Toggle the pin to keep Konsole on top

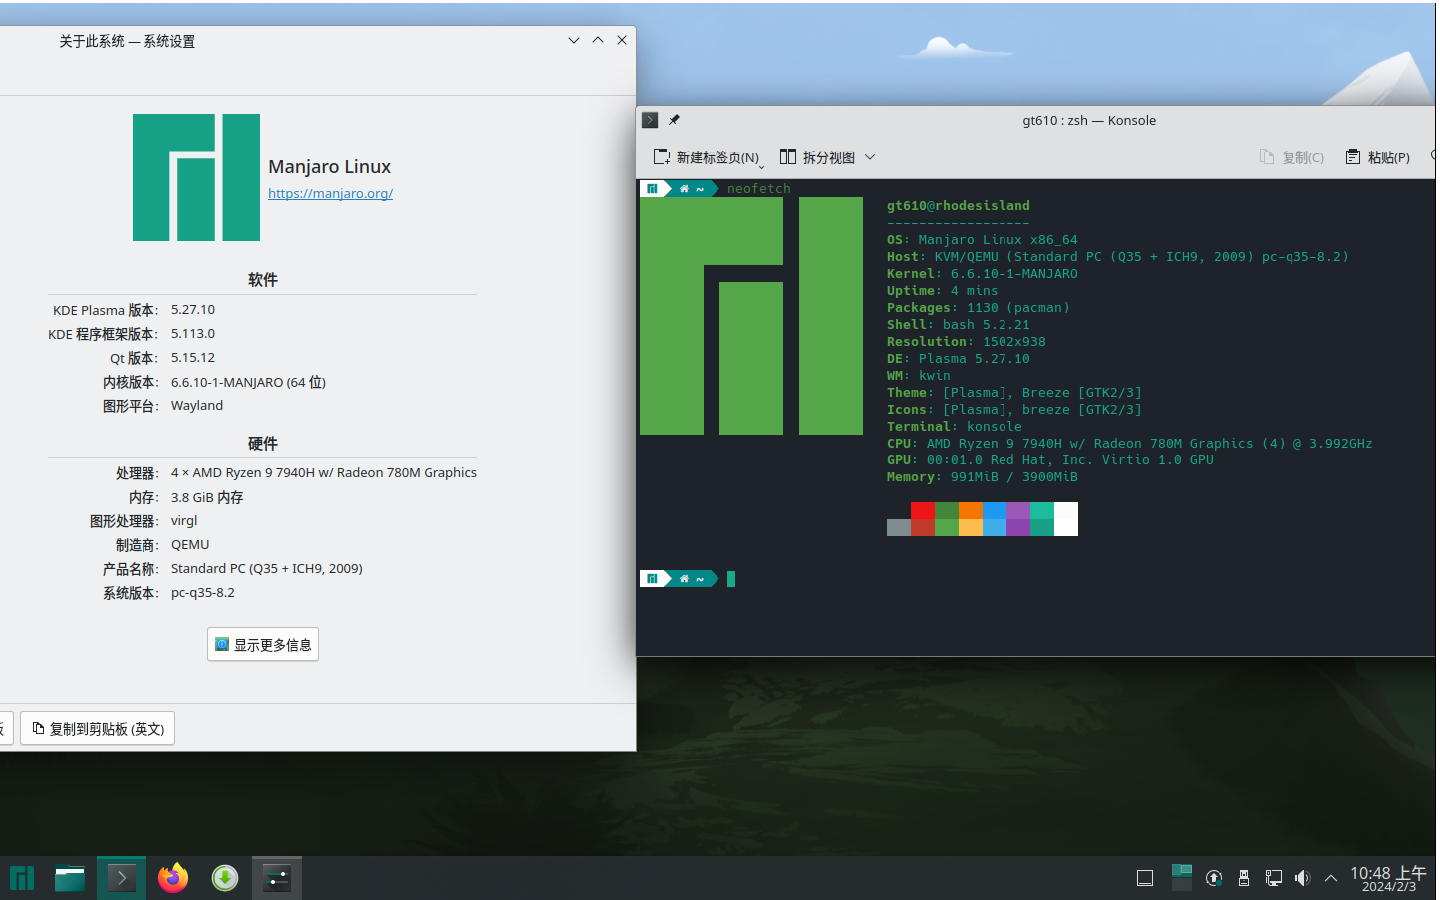pos(673,120)
